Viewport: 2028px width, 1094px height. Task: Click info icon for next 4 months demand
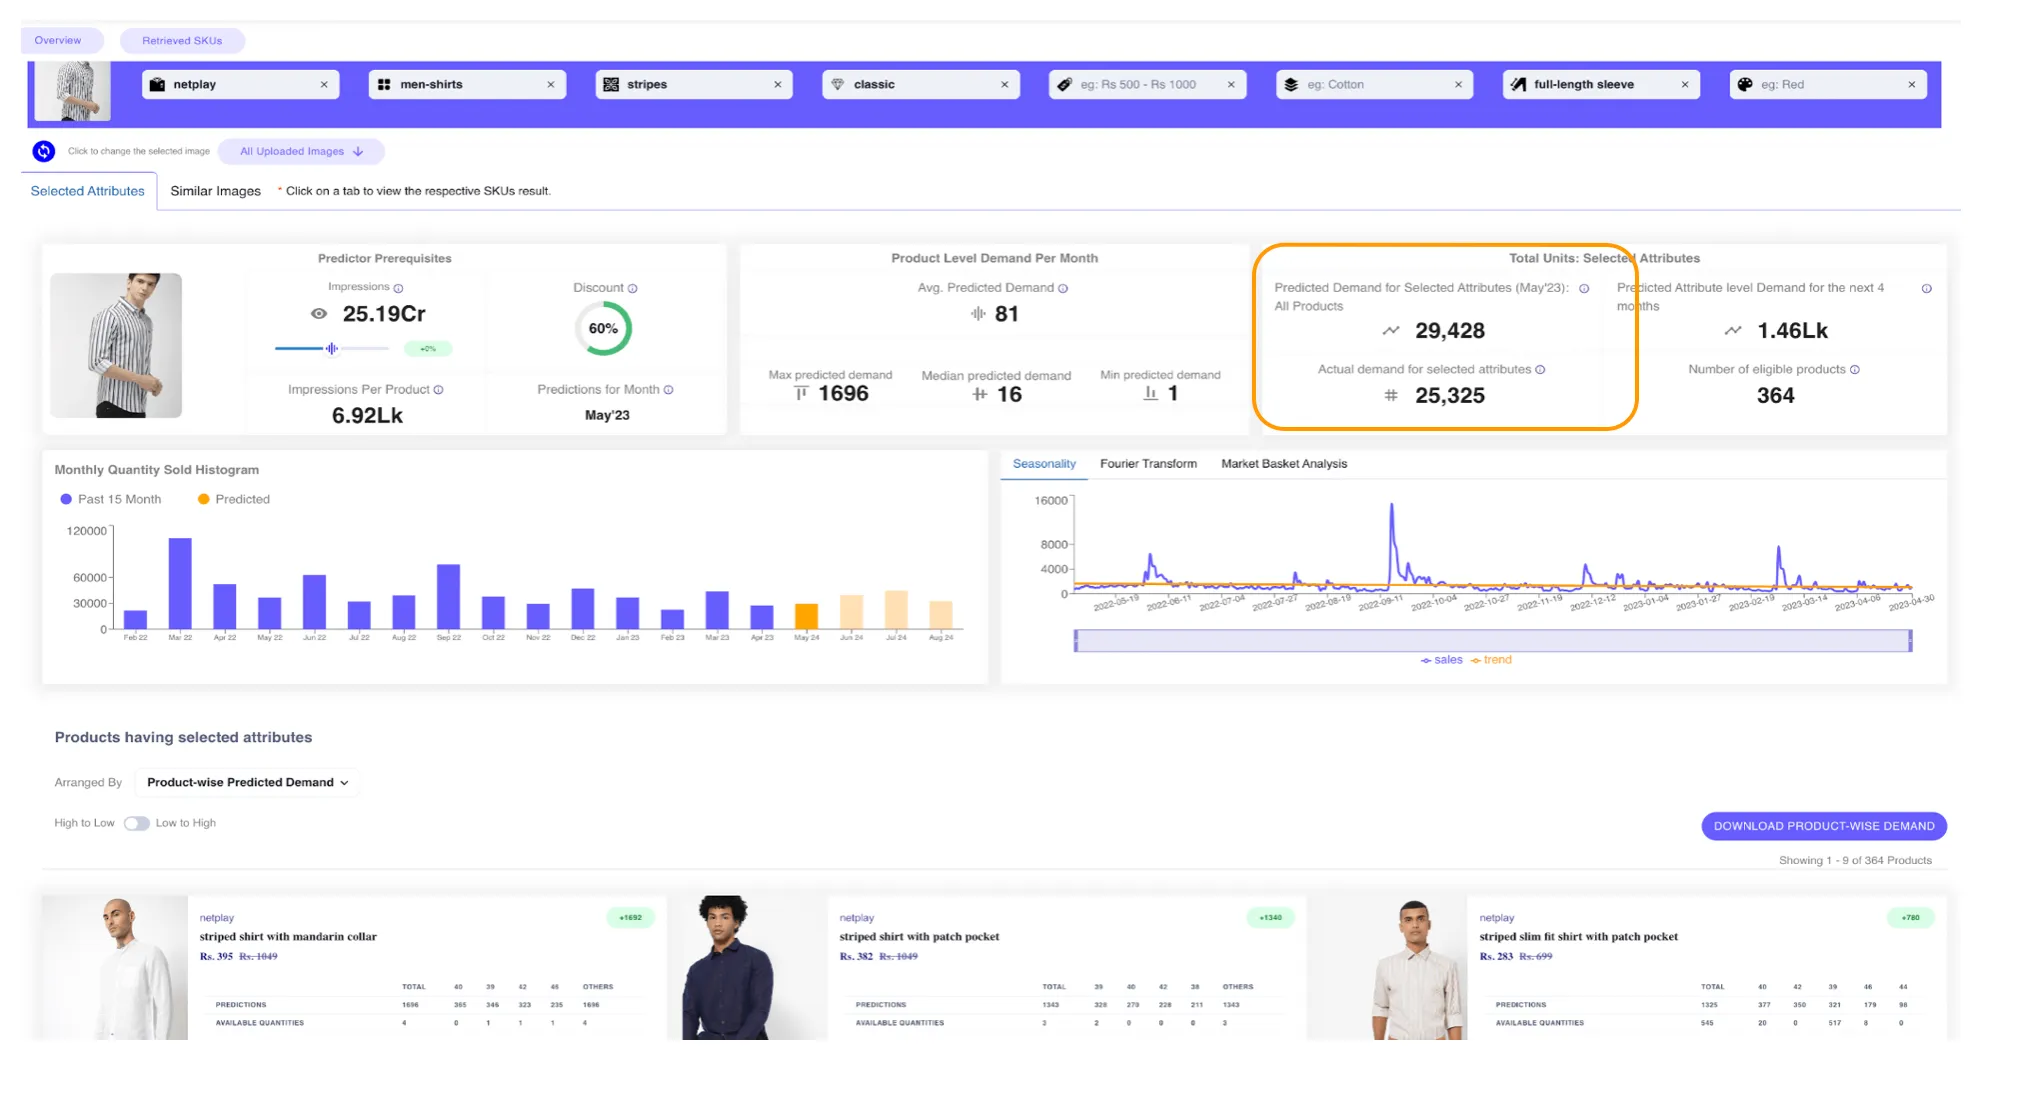click(x=1926, y=288)
